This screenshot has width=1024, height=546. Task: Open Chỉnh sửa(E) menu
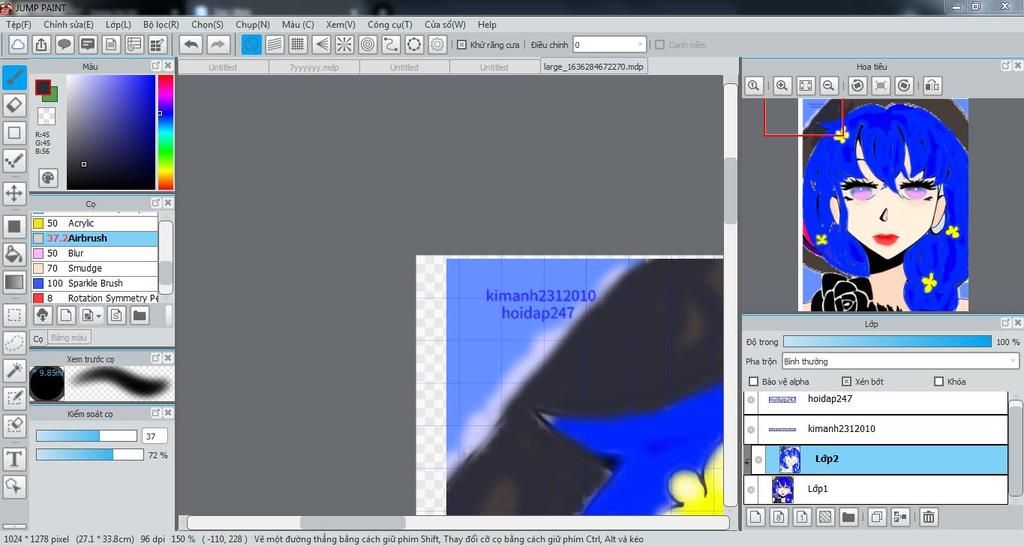point(69,24)
